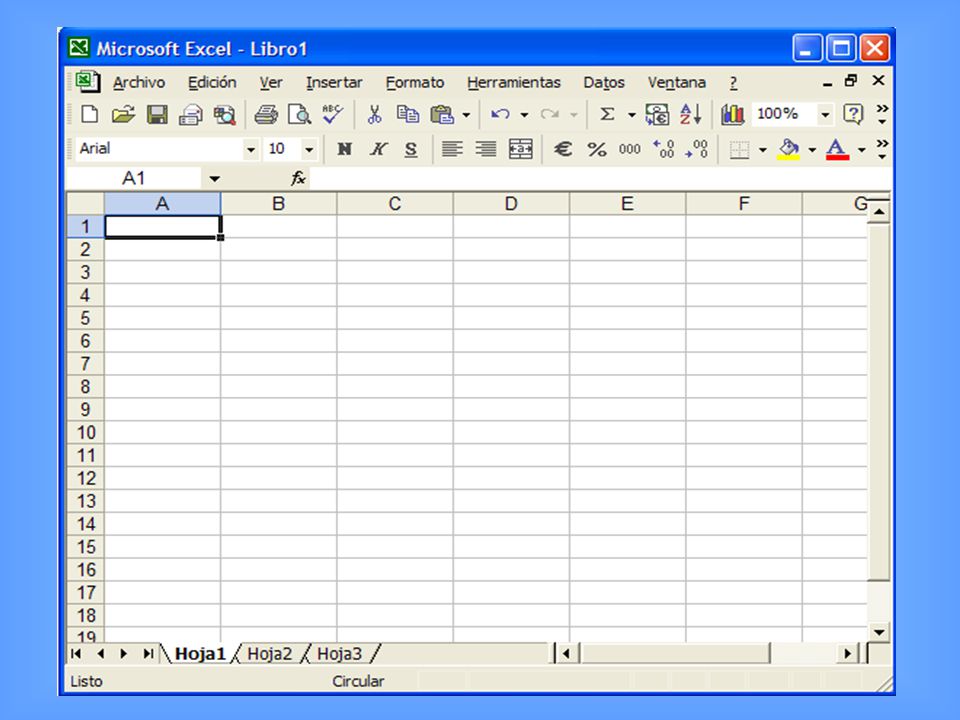Undo the last action
960x720 pixels.
click(500, 114)
